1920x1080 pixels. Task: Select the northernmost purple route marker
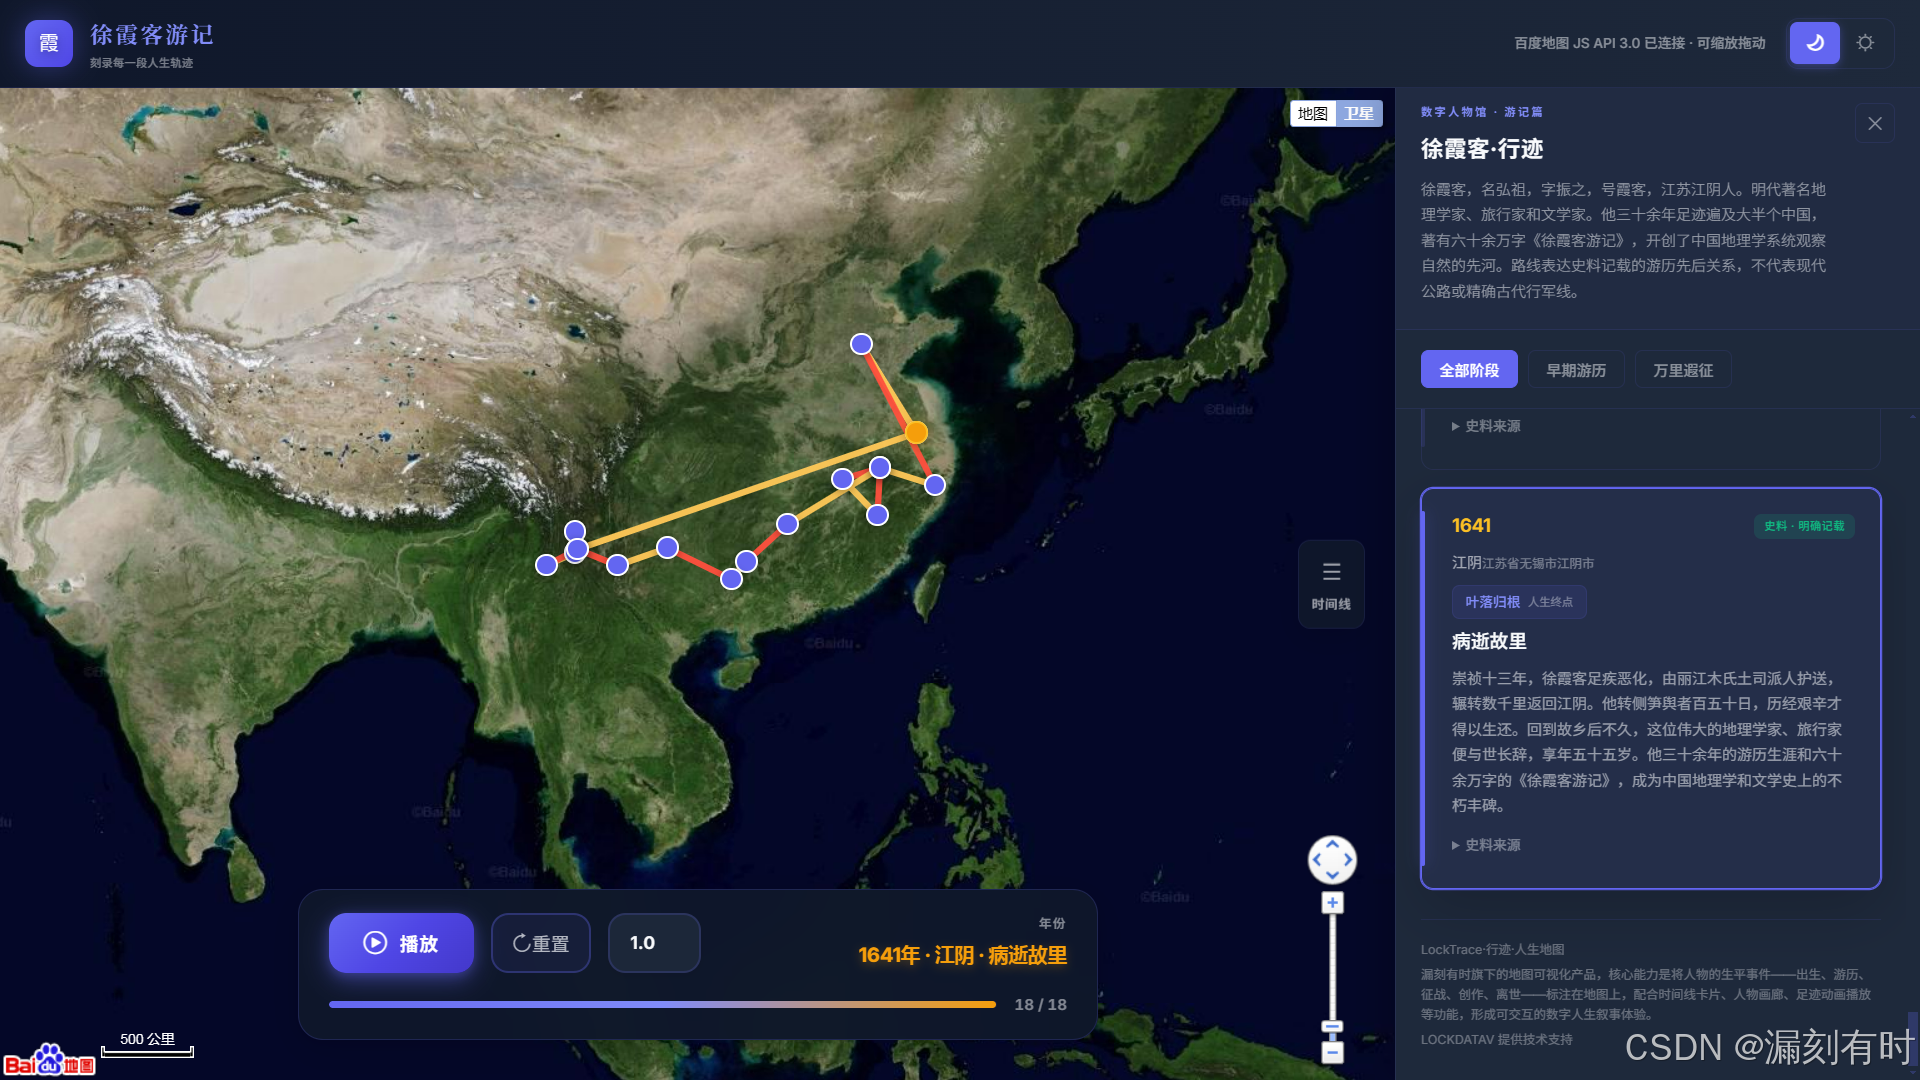point(861,344)
